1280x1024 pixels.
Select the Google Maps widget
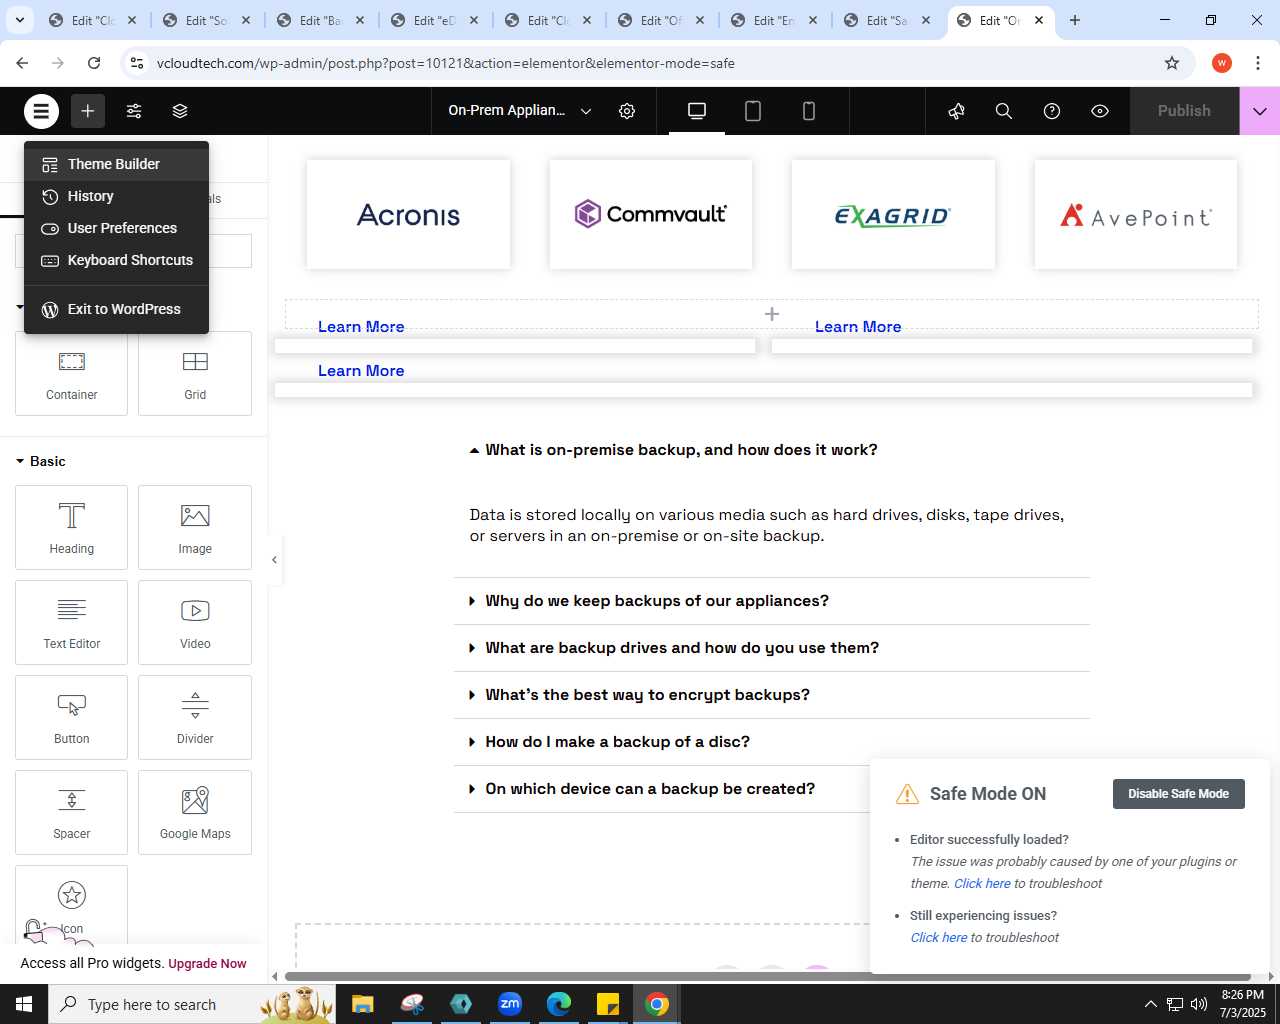(195, 812)
